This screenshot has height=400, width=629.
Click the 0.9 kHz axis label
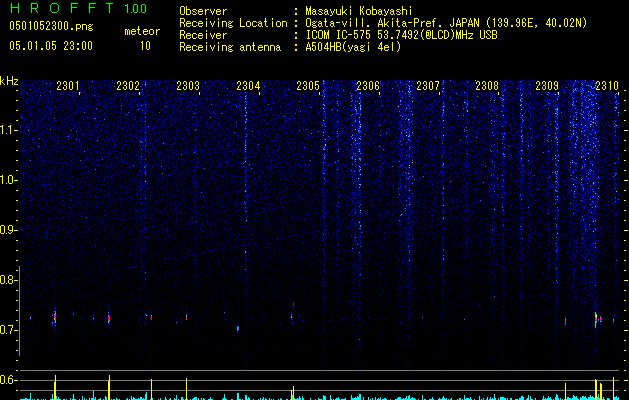(x=8, y=230)
